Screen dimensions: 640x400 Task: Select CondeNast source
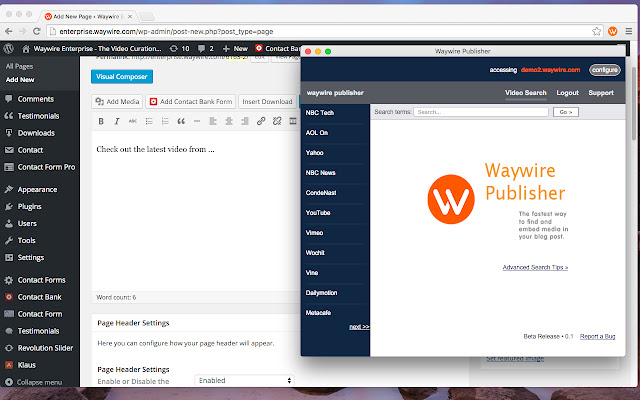[x=321, y=193]
